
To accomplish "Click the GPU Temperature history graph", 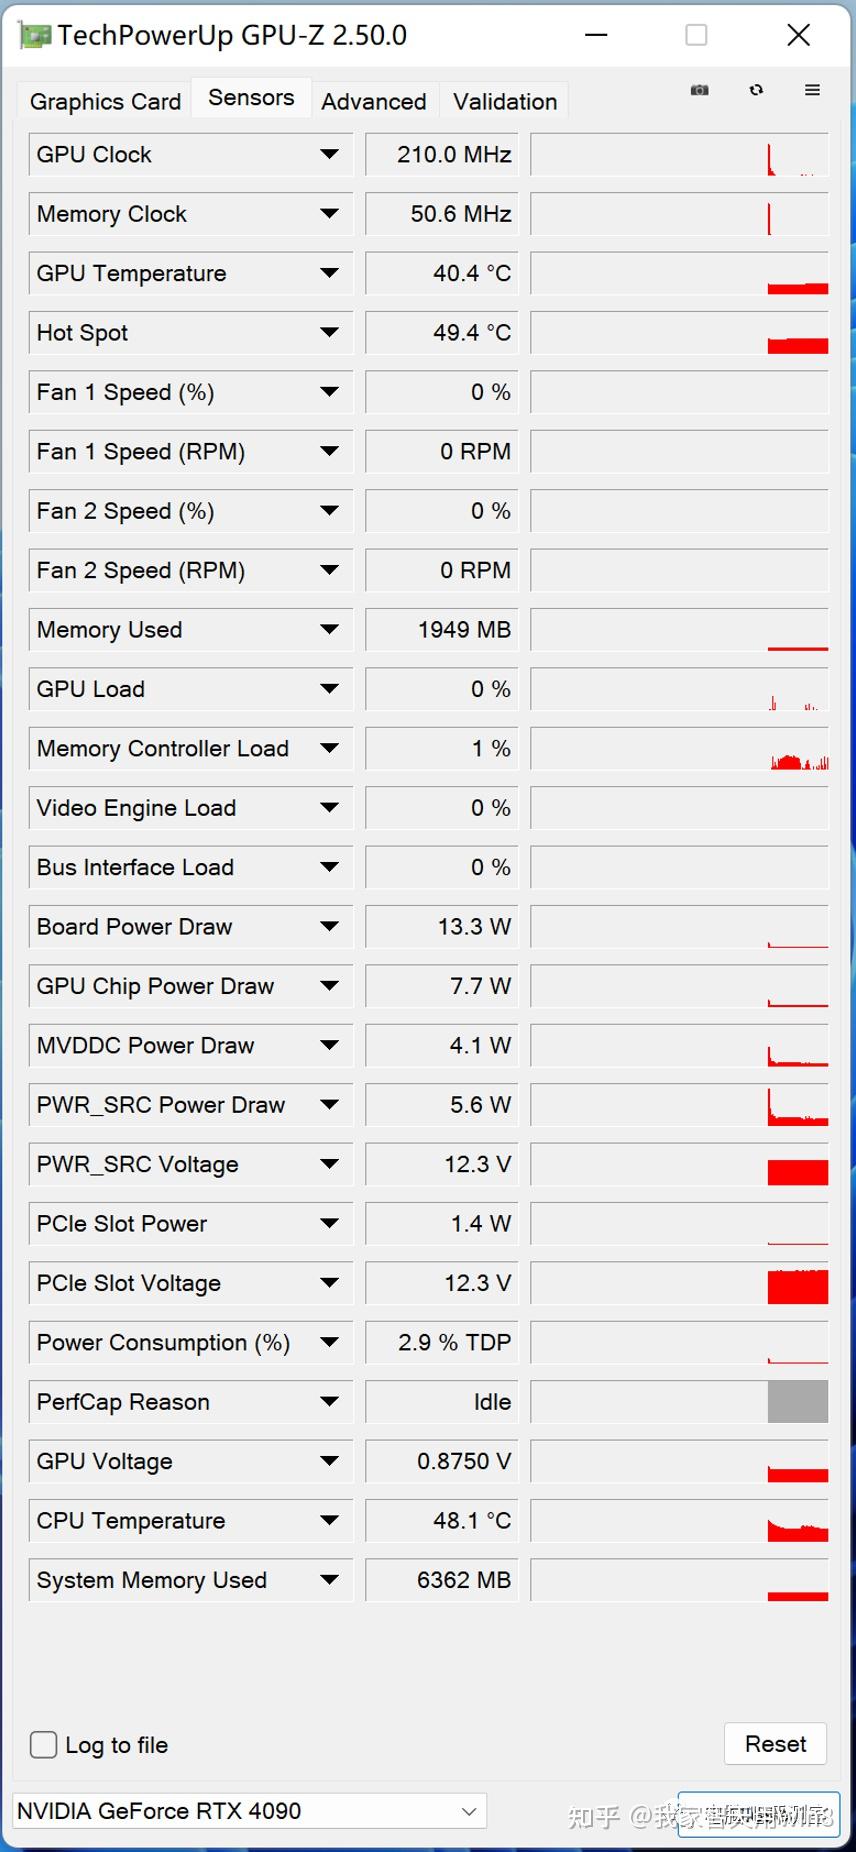I will tap(679, 273).
